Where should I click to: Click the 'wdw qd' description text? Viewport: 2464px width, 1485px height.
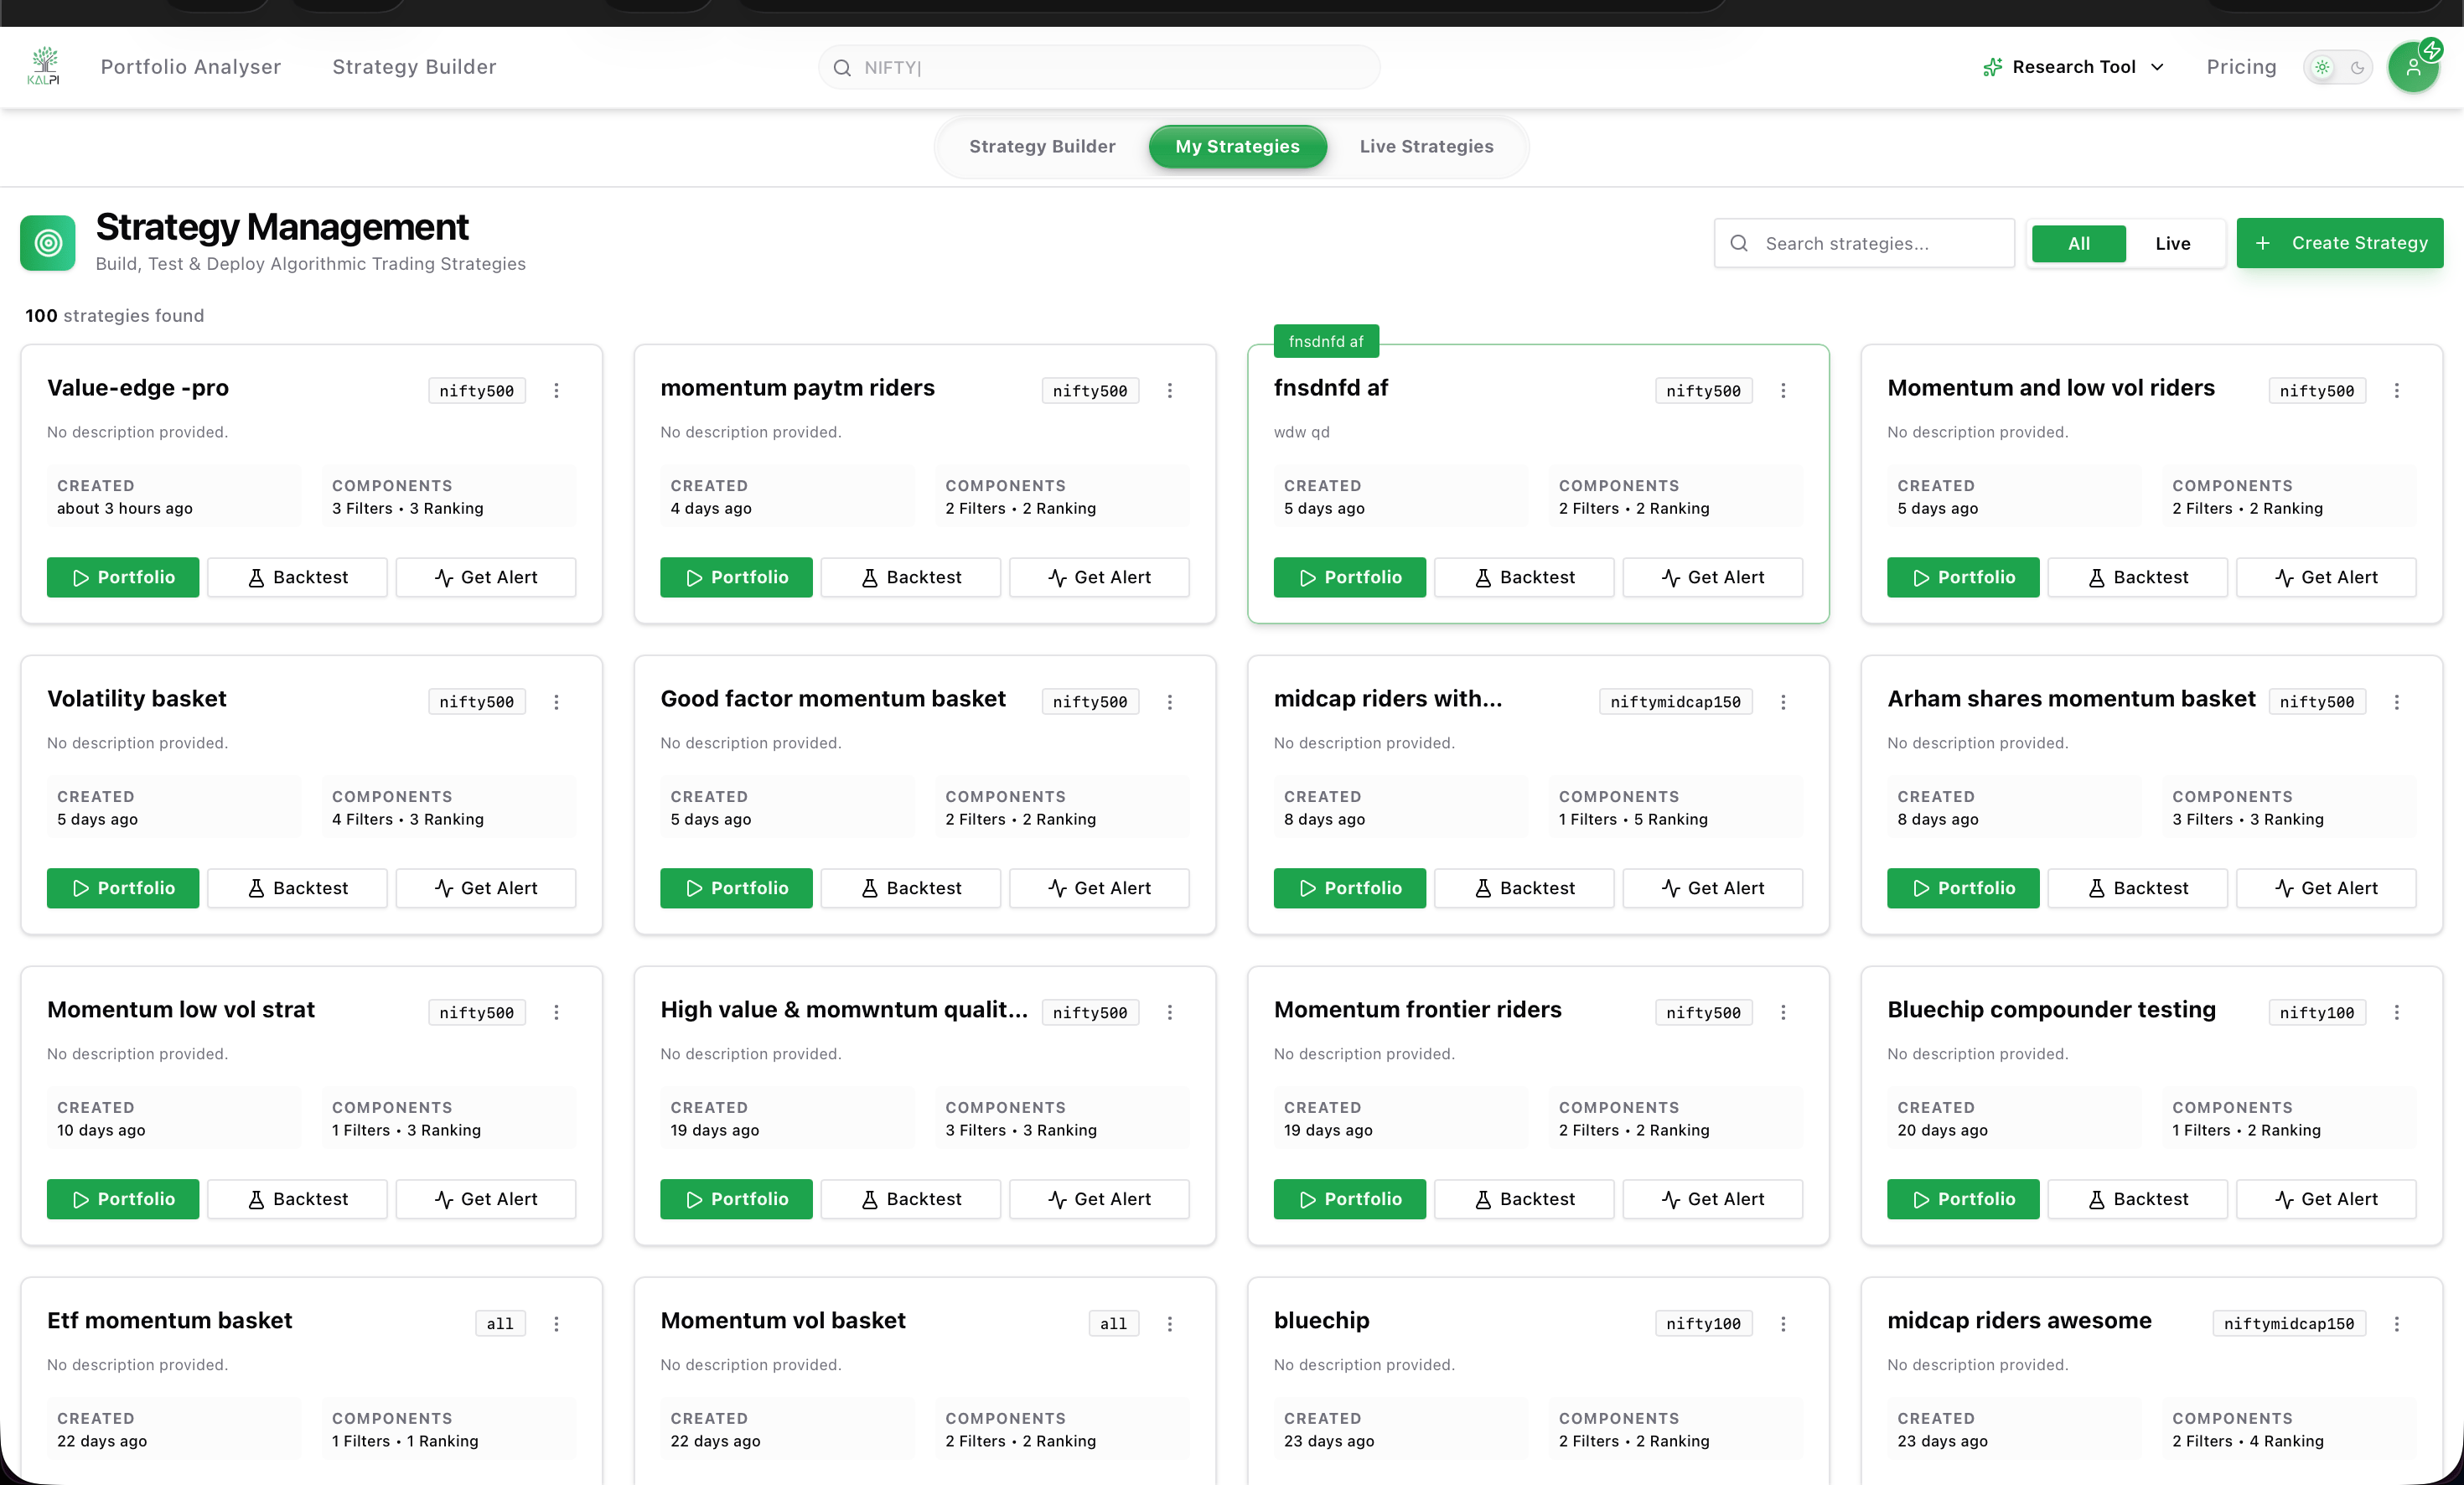click(1301, 432)
